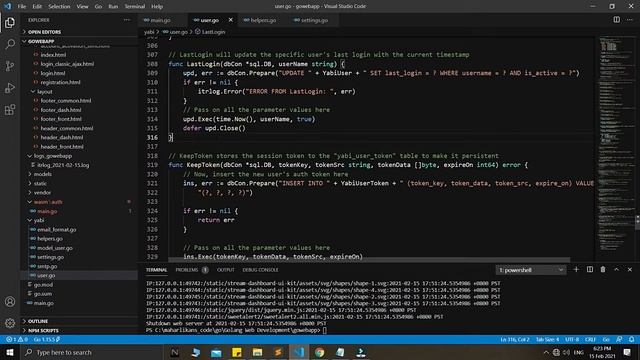Open the Terminal menu

tap(135, 6)
